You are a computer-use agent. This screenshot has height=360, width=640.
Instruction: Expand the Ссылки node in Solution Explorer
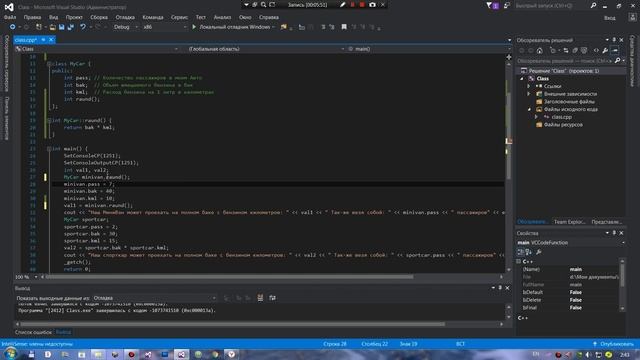click(529, 86)
